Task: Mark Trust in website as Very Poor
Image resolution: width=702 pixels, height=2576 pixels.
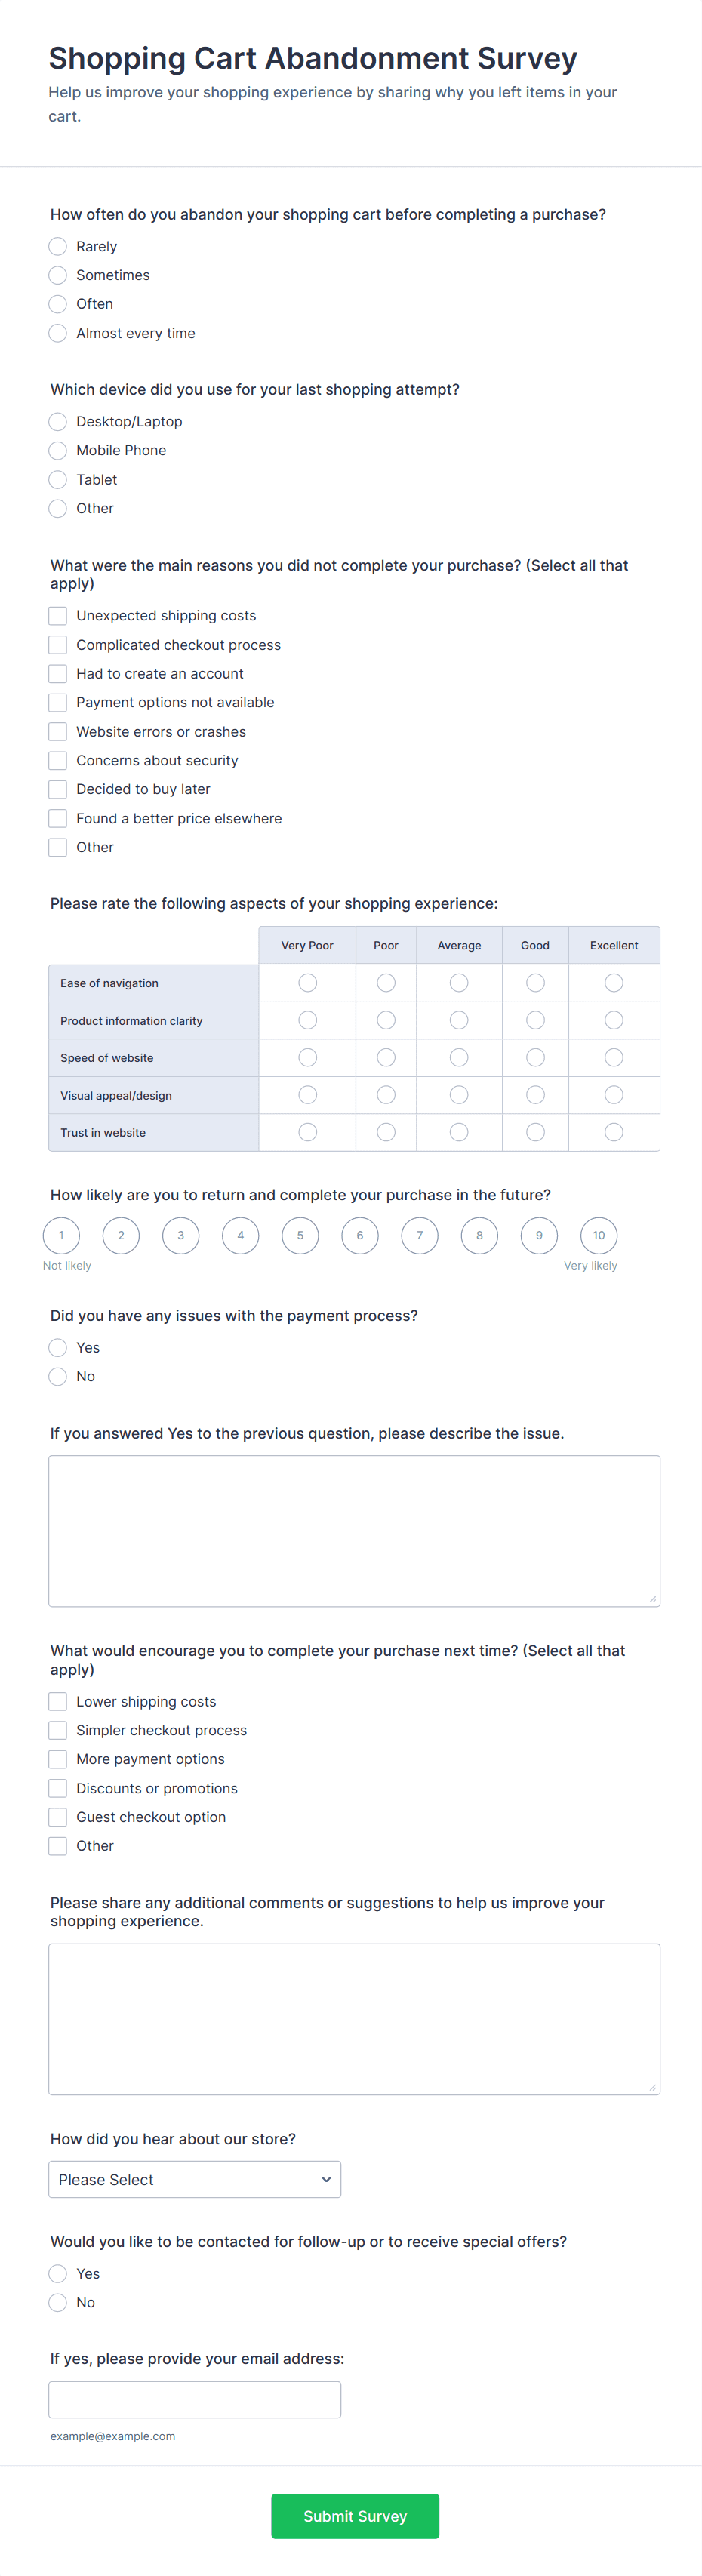Action: coord(307,1132)
